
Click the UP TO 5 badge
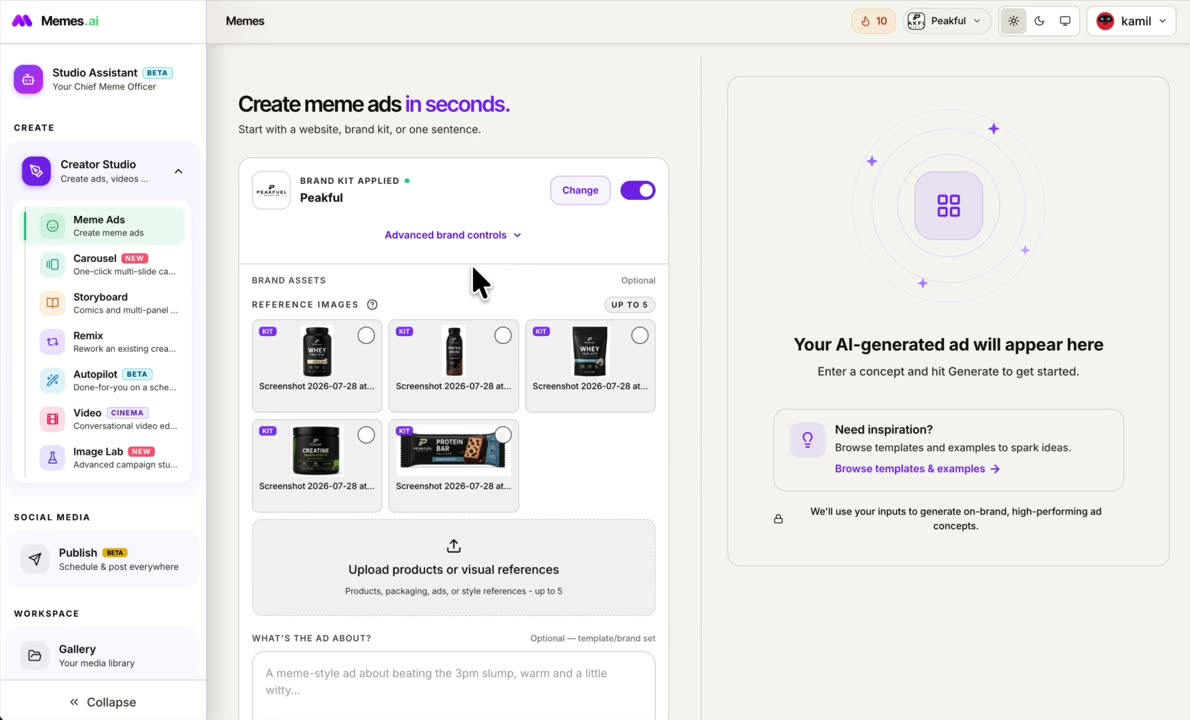click(629, 305)
